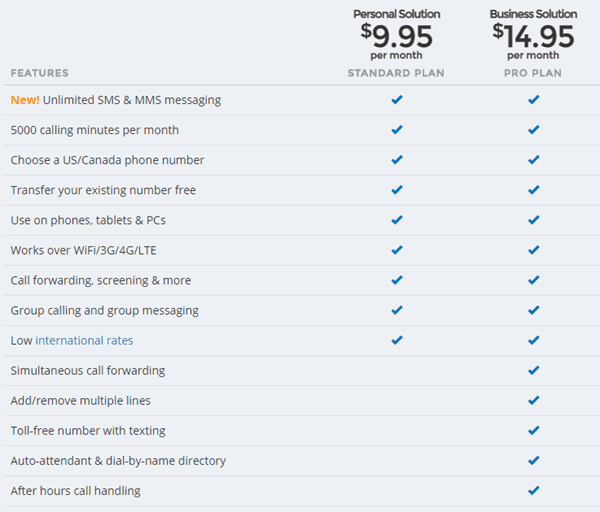Click Pro checkmark for Toll-free number with texting
Image resolution: width=600 pixels, height=512 pixels.
[533, 430]
